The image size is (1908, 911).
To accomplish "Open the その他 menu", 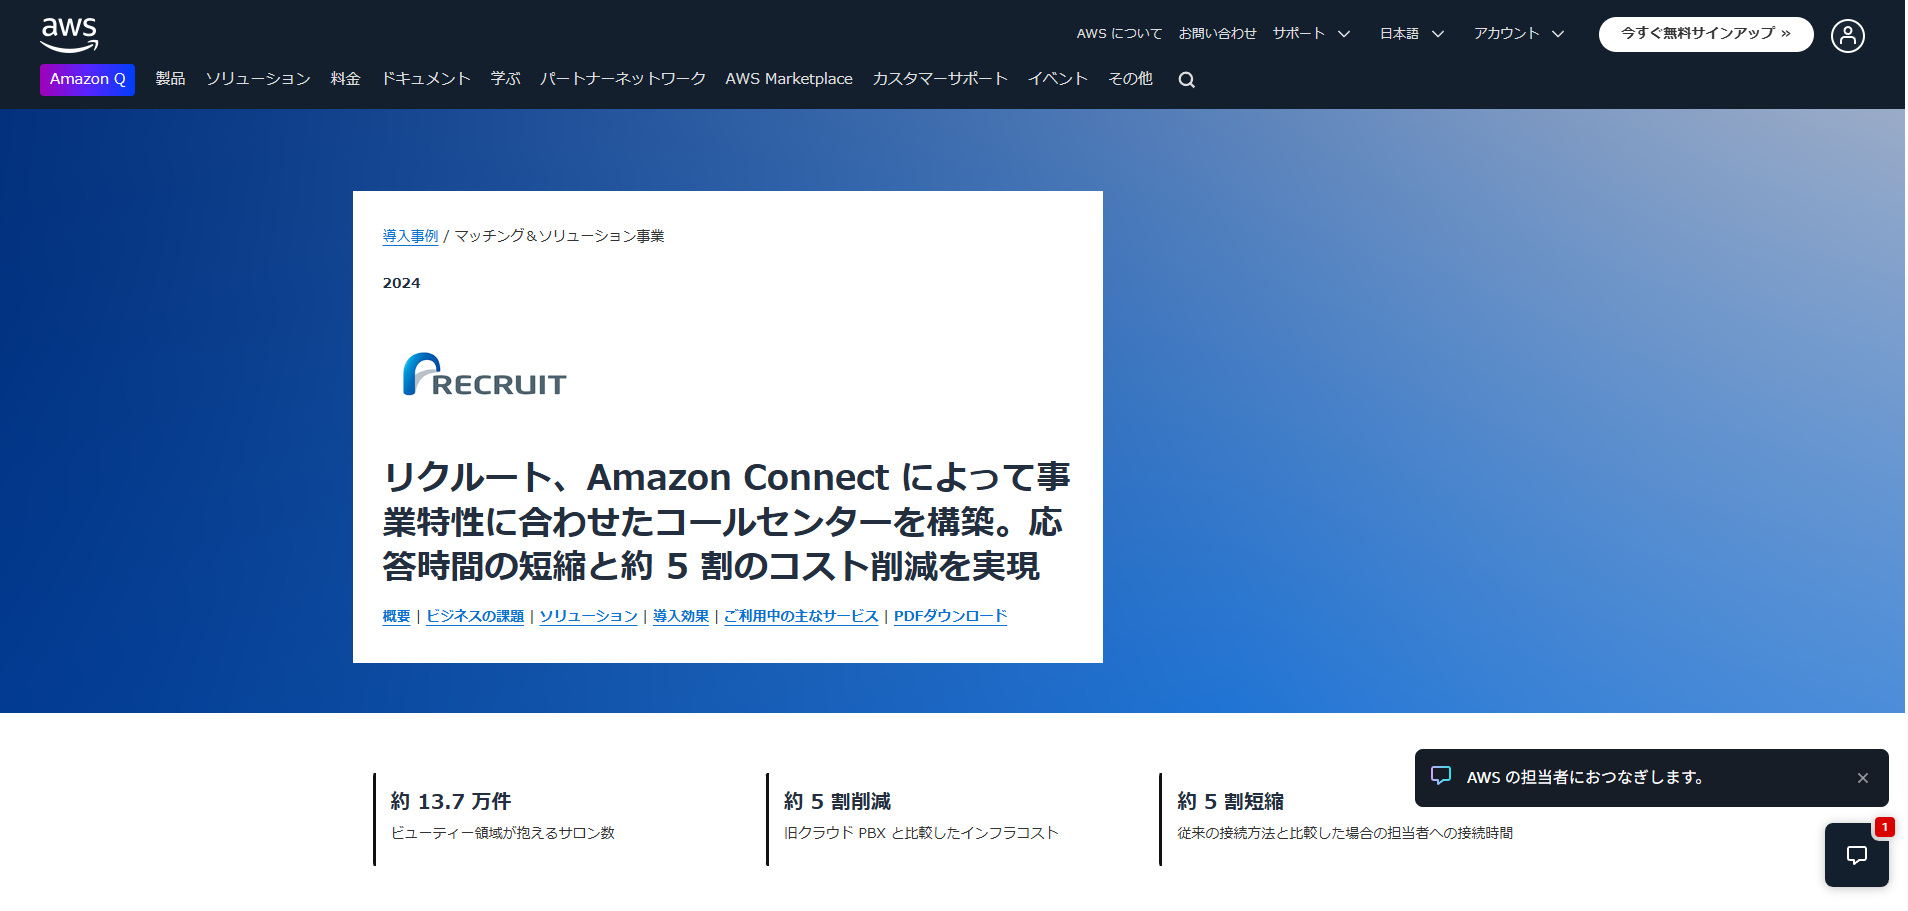I will pos(1130,79).
